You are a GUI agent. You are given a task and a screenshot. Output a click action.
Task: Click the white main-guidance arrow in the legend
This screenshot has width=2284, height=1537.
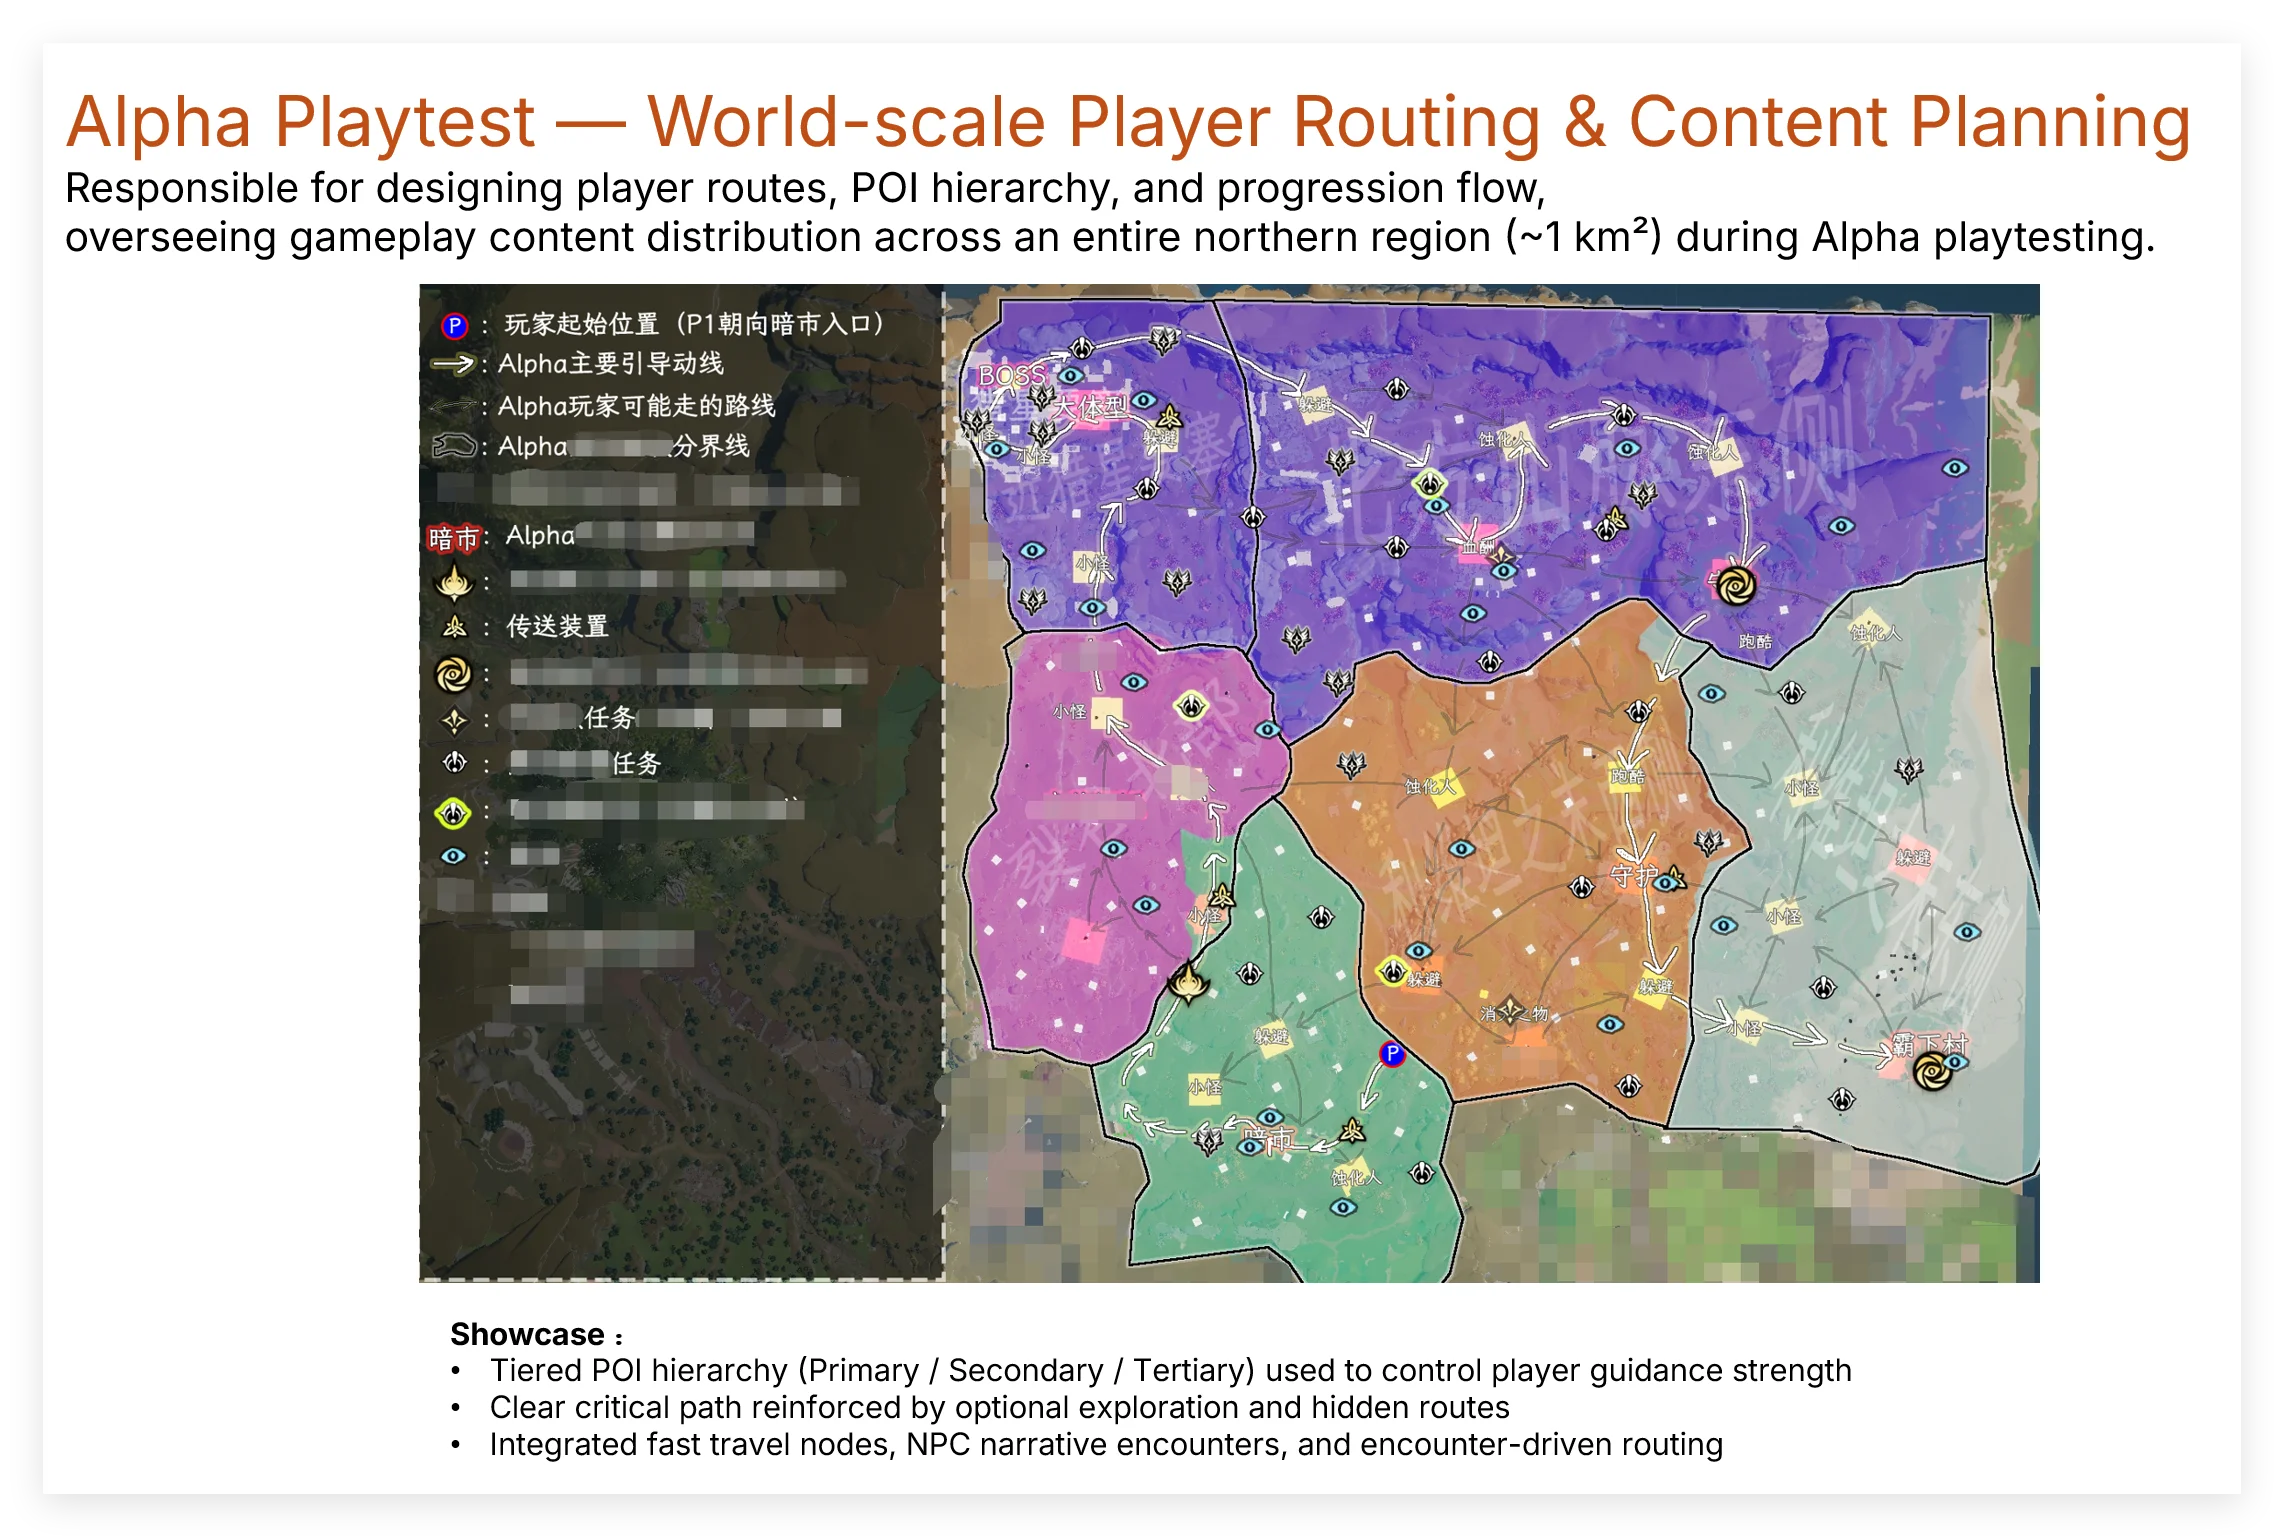[x=452, y=365]
